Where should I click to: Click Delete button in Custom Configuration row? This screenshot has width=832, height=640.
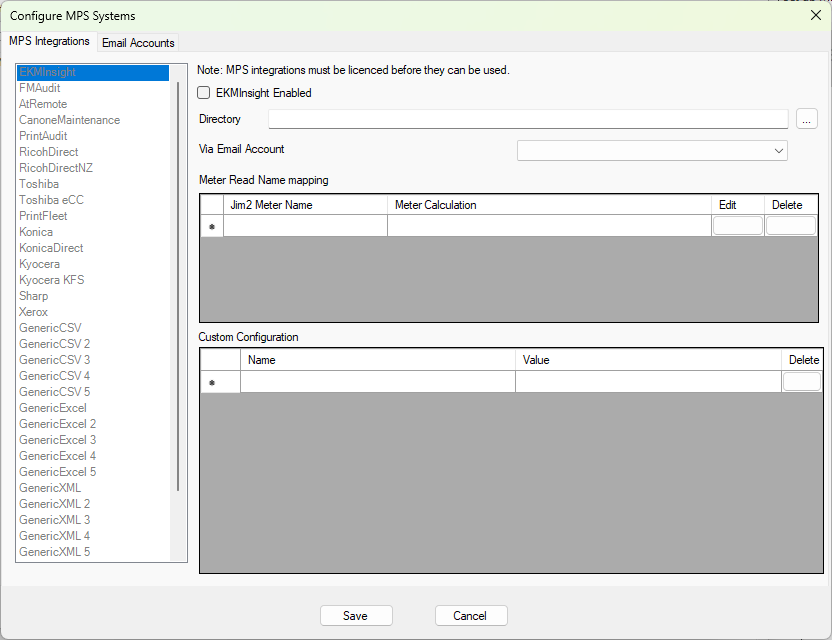pyautogui.click(x=802, y=382)
